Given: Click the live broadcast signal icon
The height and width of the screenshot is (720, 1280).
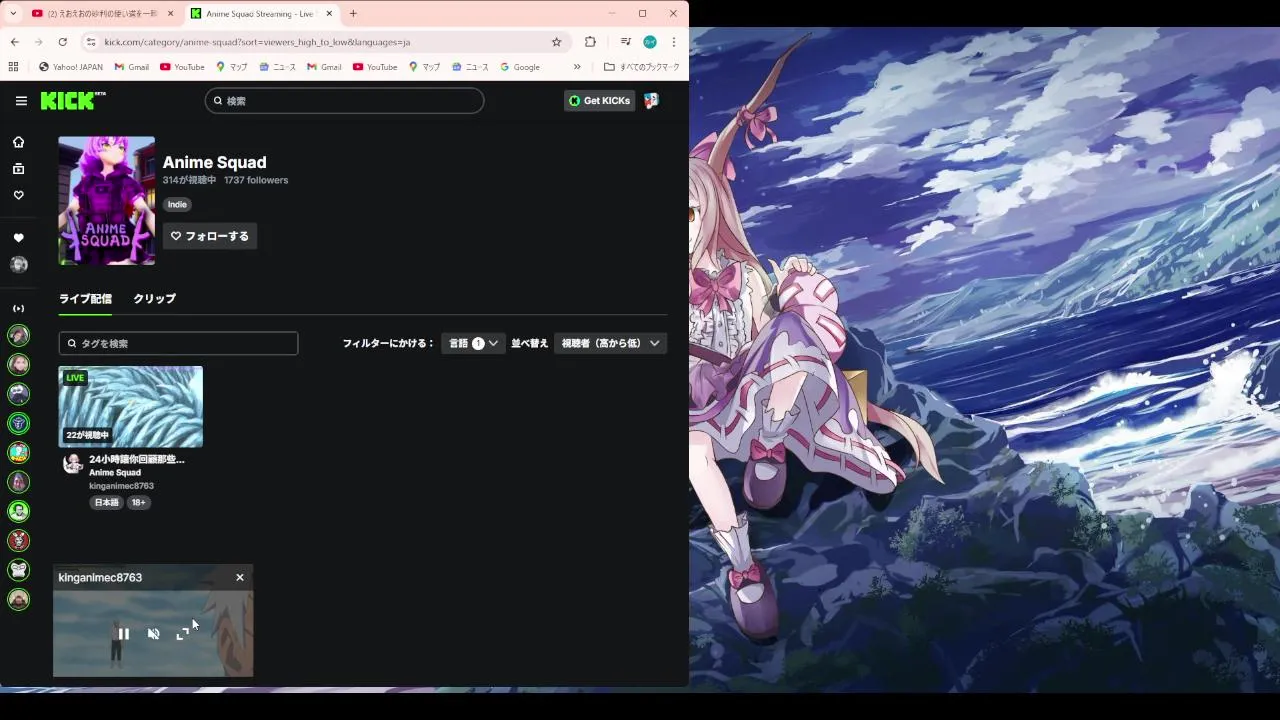Looking at the screenshot, I should (18, 308).
